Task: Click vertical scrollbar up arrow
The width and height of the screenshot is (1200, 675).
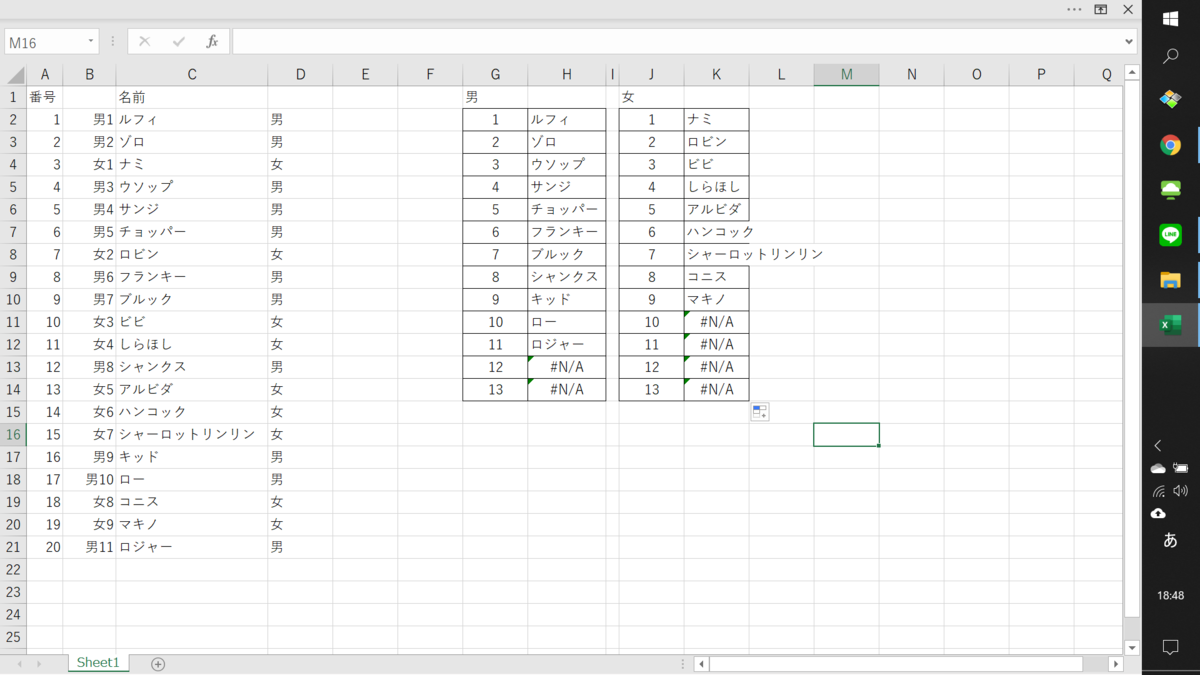Action: 1132,73
